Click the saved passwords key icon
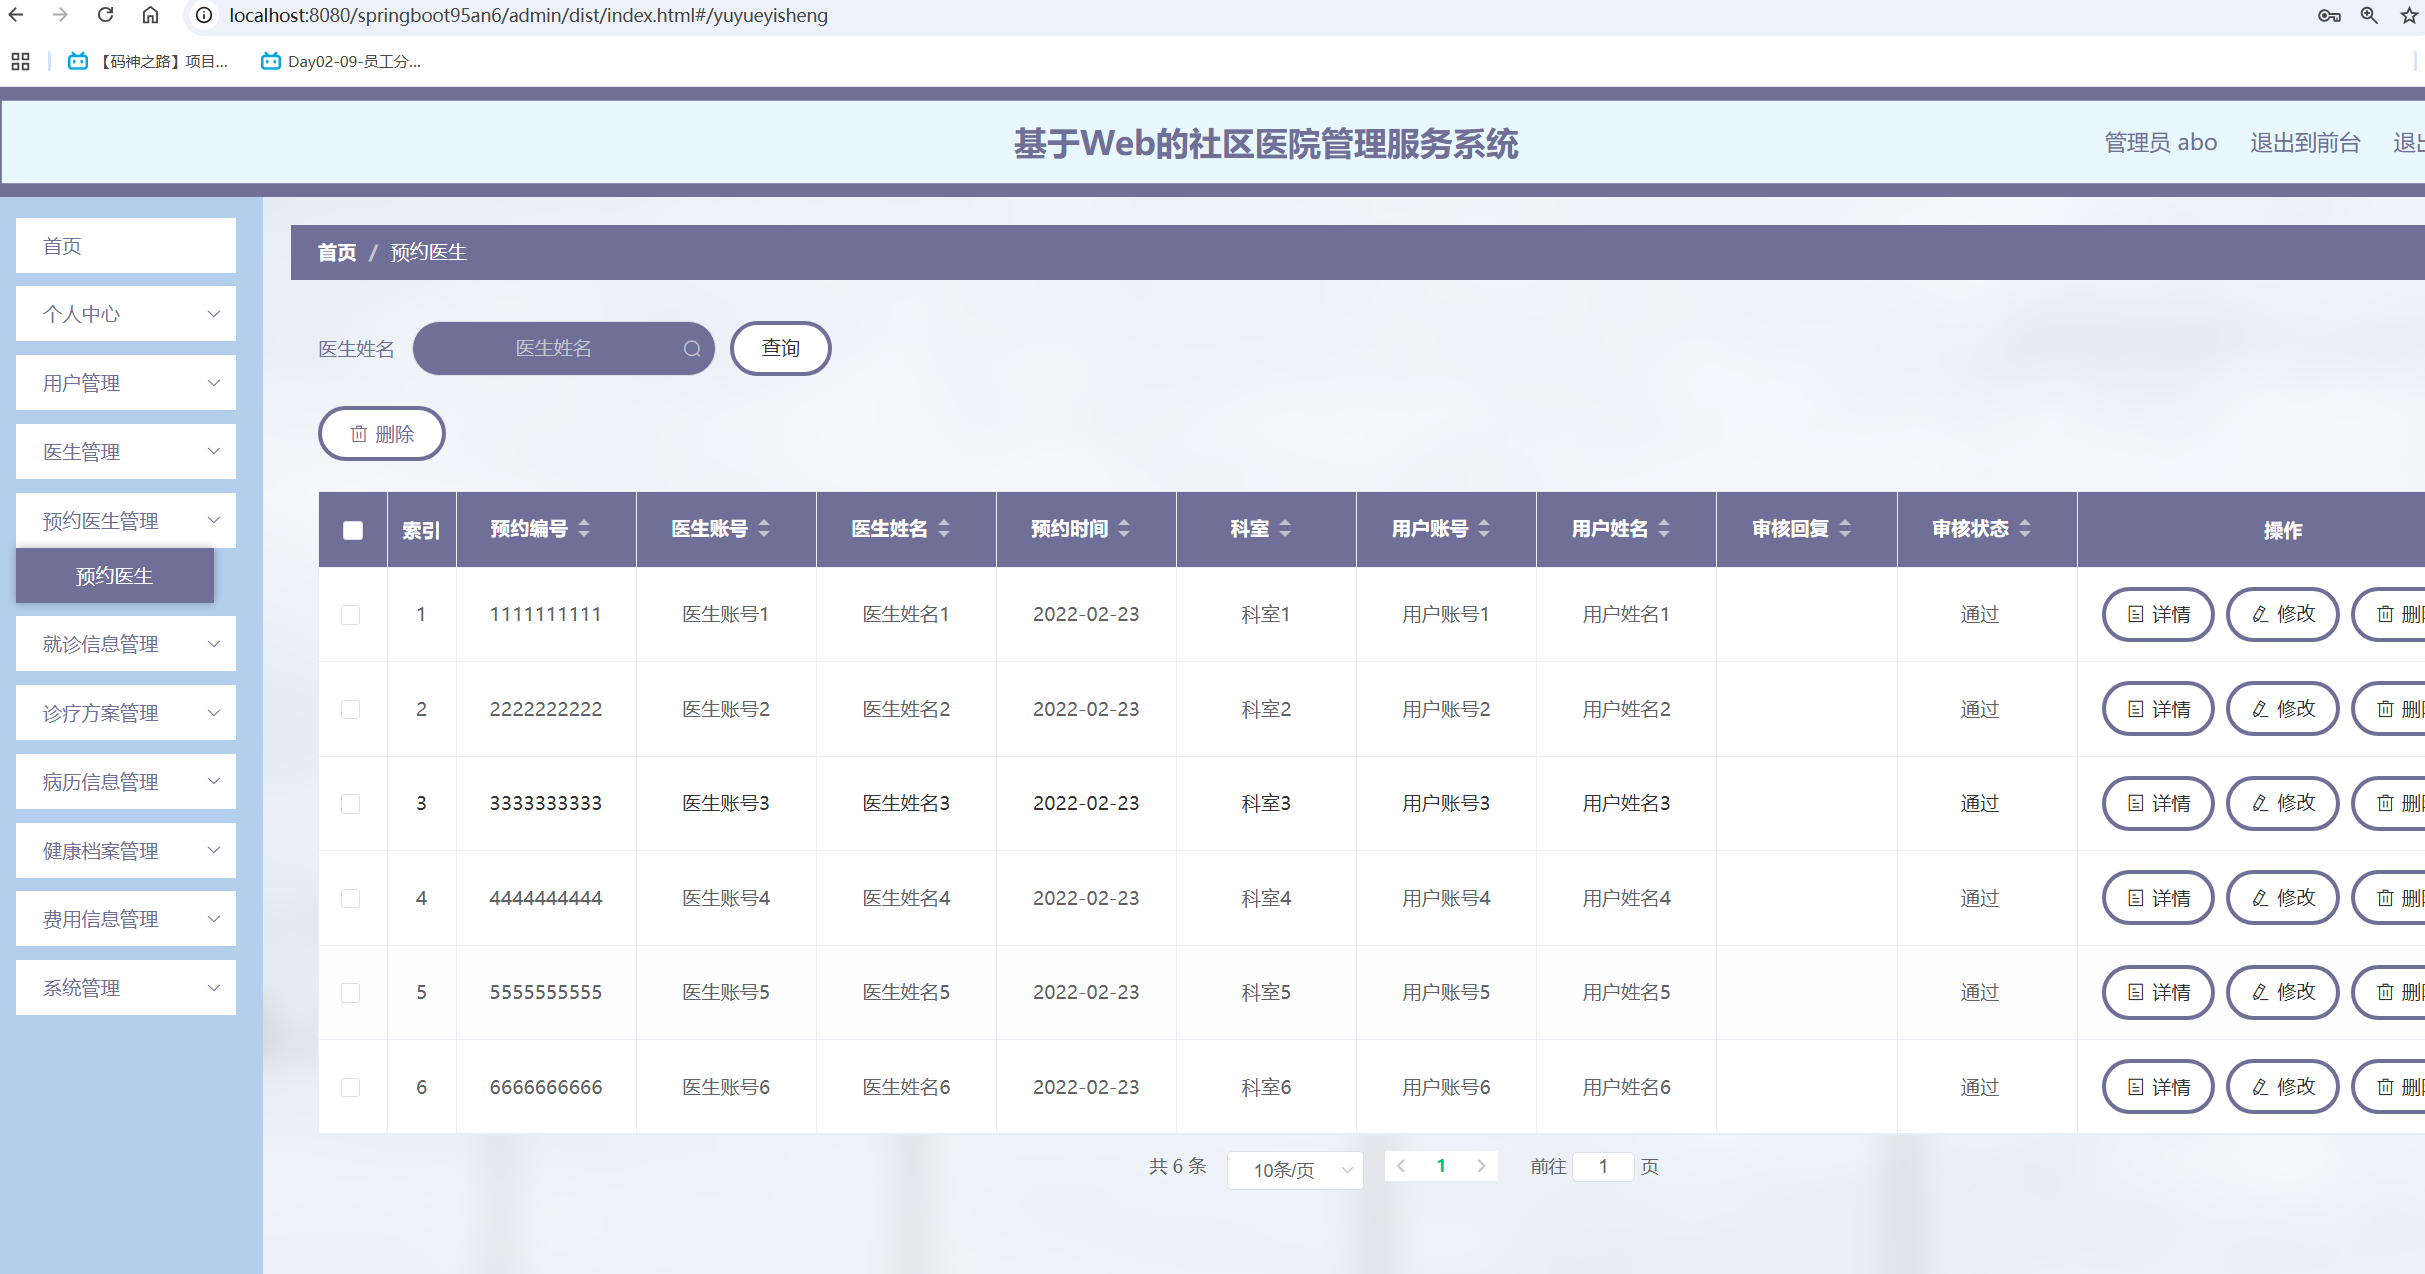Screen dimensions: 2425x1274 (2329, 15)
